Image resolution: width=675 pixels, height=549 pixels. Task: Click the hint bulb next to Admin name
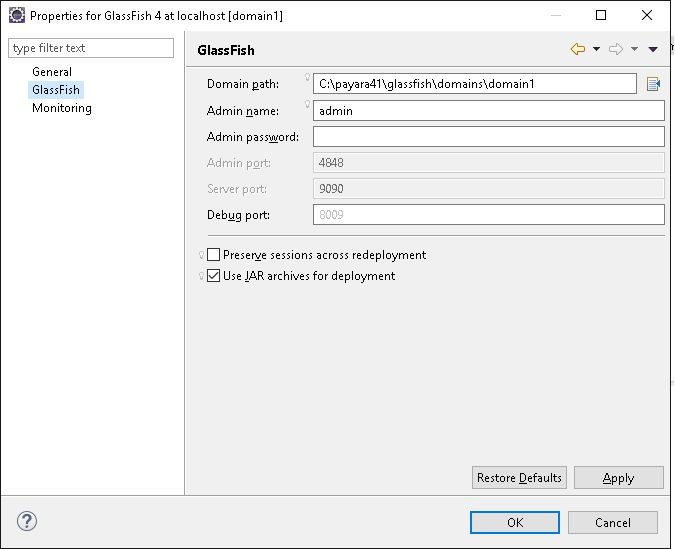pos(307,104)
